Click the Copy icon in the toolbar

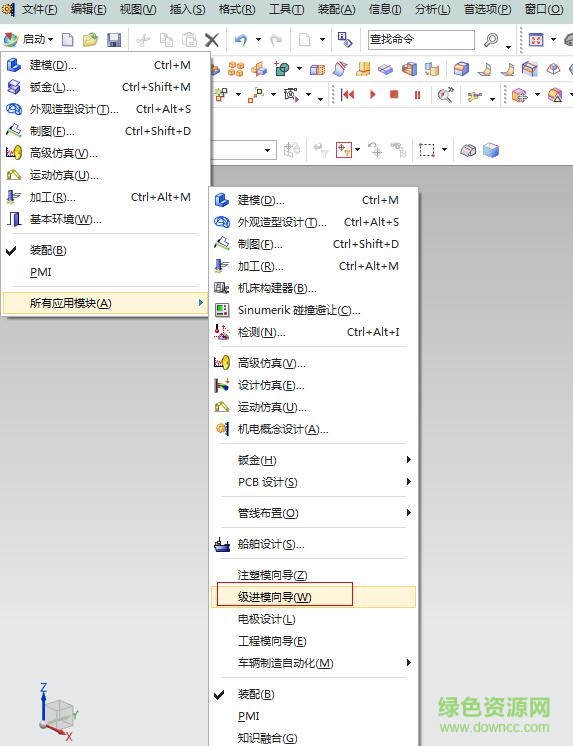167,39
